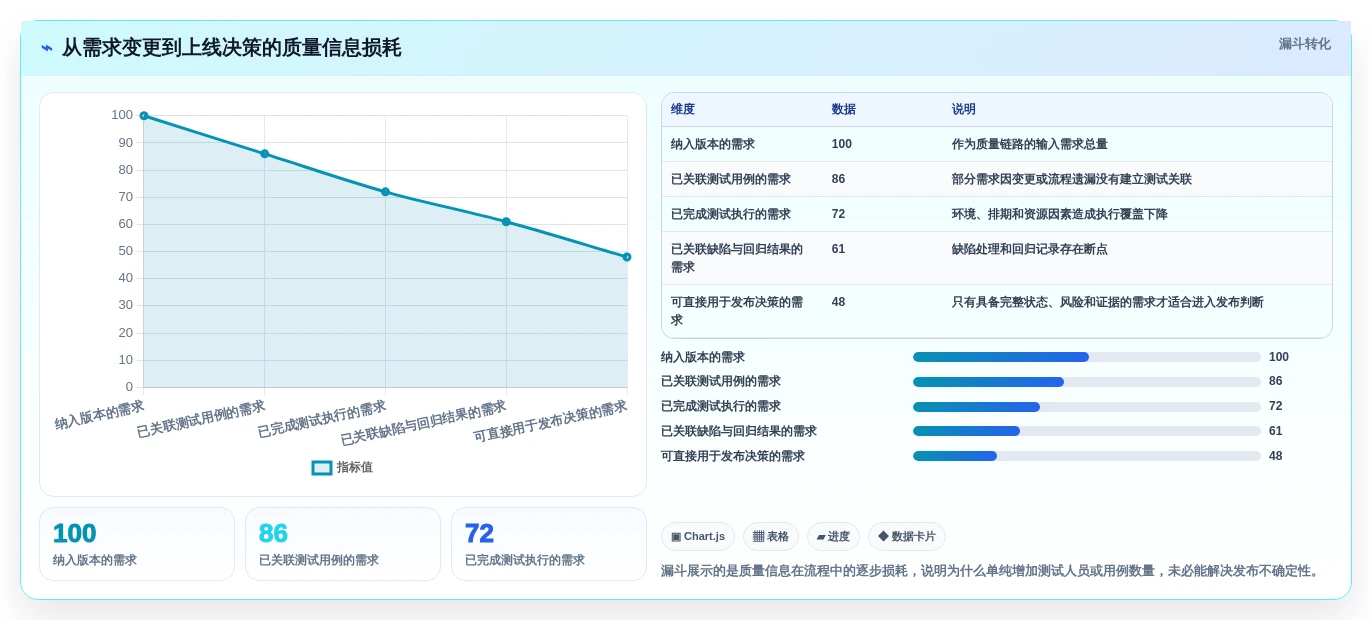Click the 说明 column header
This screenshot has height=620, width=1372.
(x=964, y=110)
